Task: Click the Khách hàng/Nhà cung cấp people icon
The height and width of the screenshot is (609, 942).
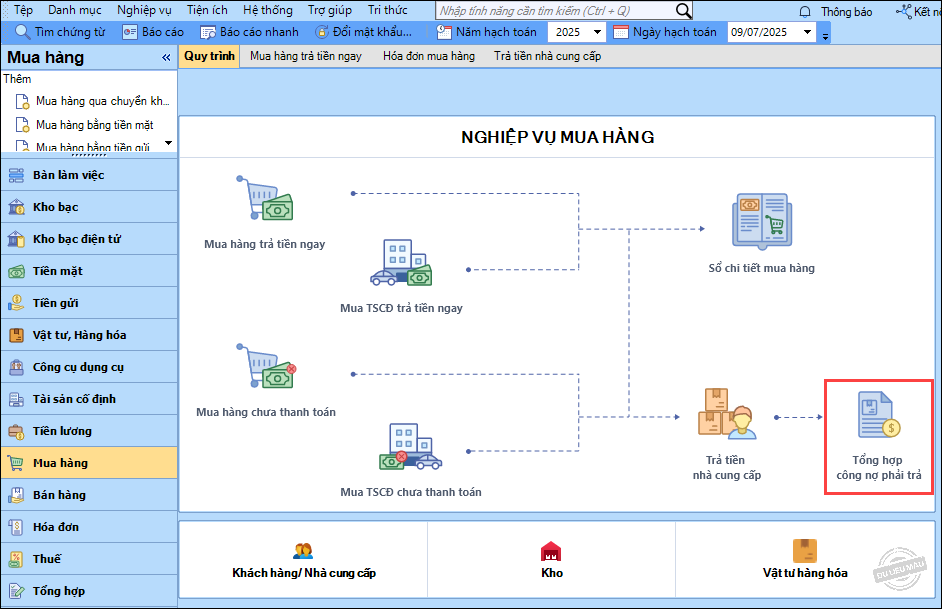Action: tap(303, 551)
